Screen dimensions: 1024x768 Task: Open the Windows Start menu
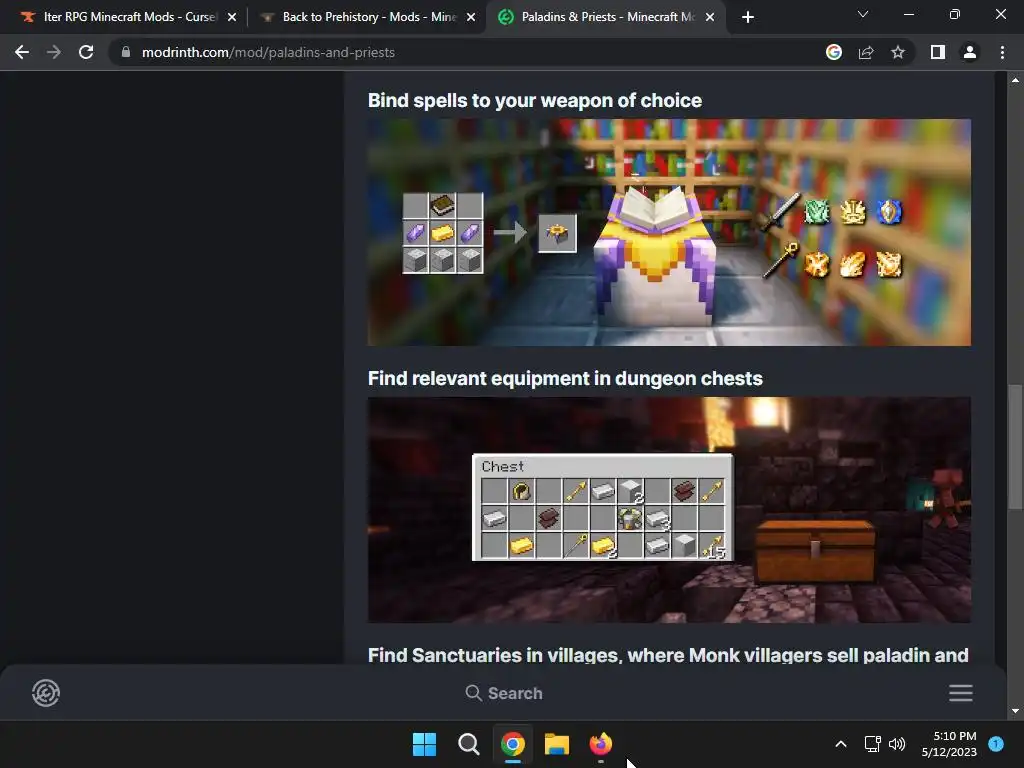(424, 744)
